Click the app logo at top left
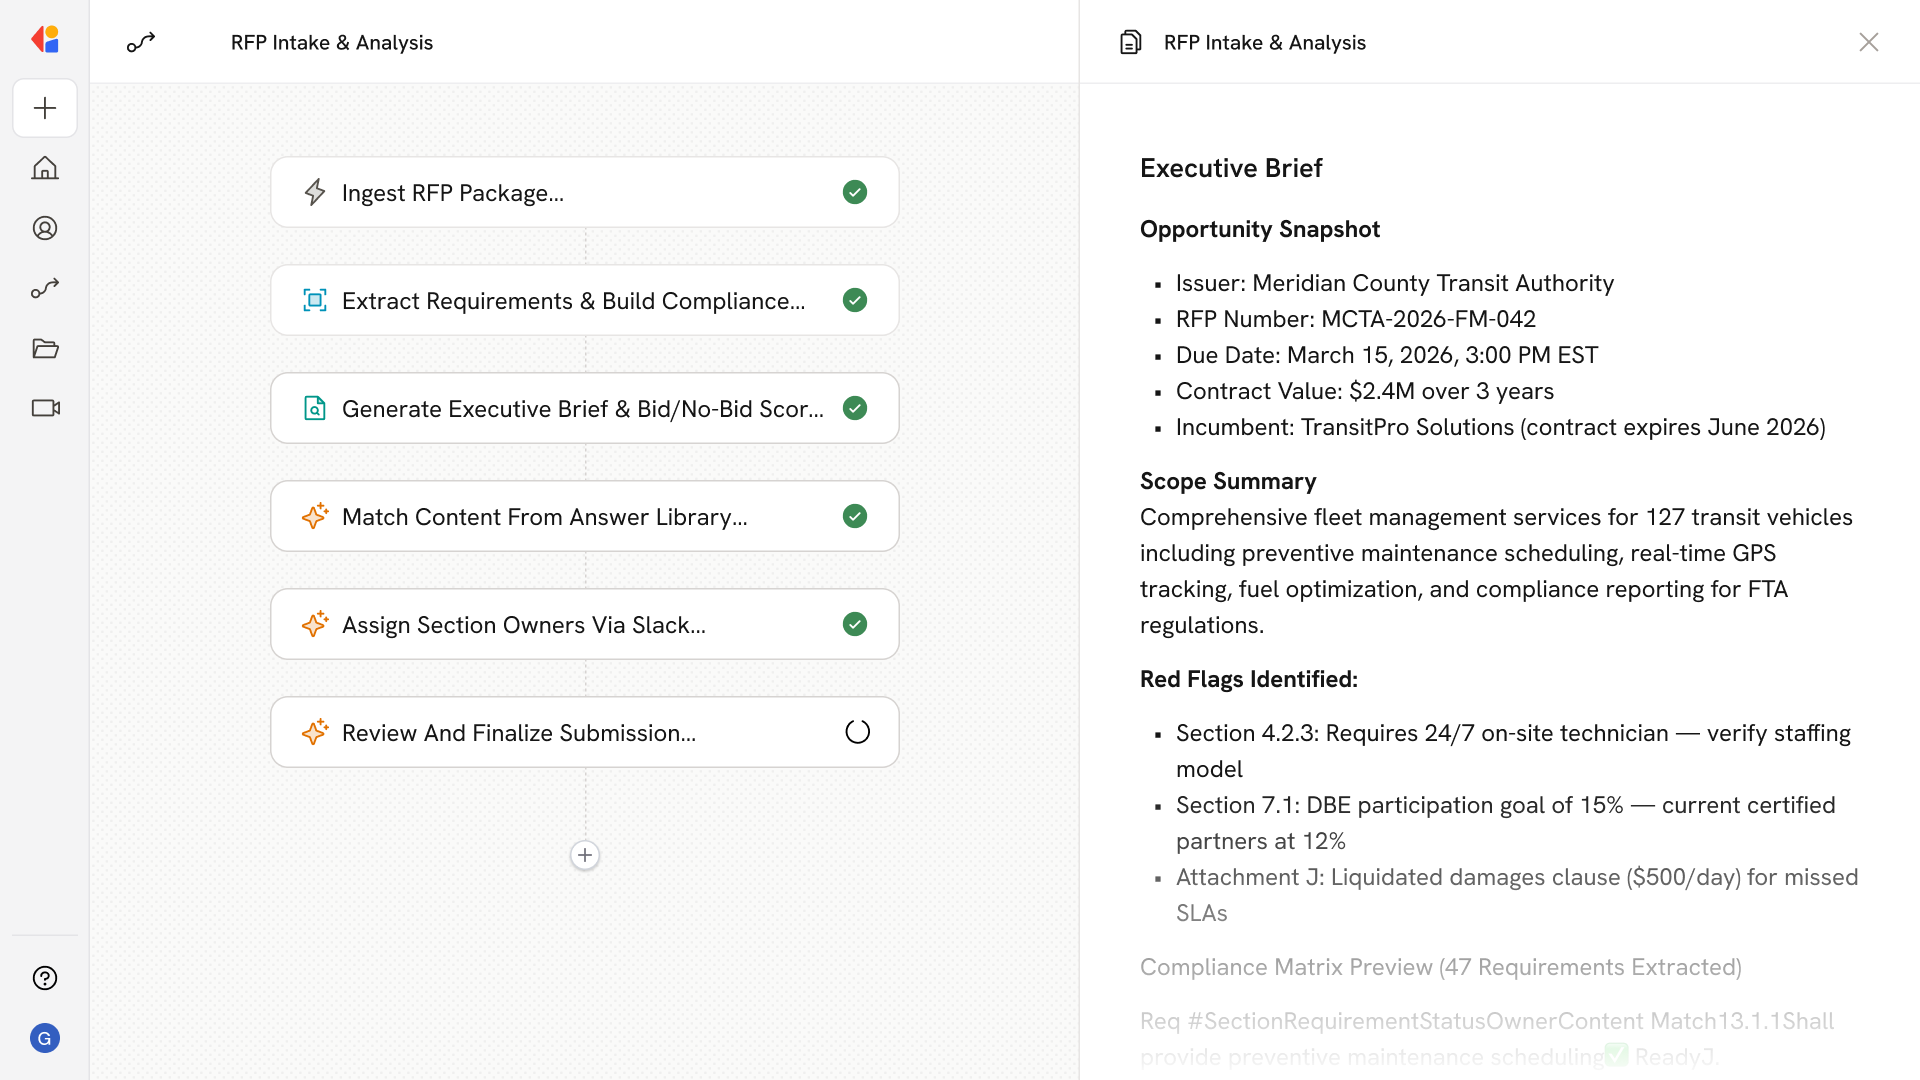Image resolution: width=1920 pixels, height=1080 pixels. 45,39
